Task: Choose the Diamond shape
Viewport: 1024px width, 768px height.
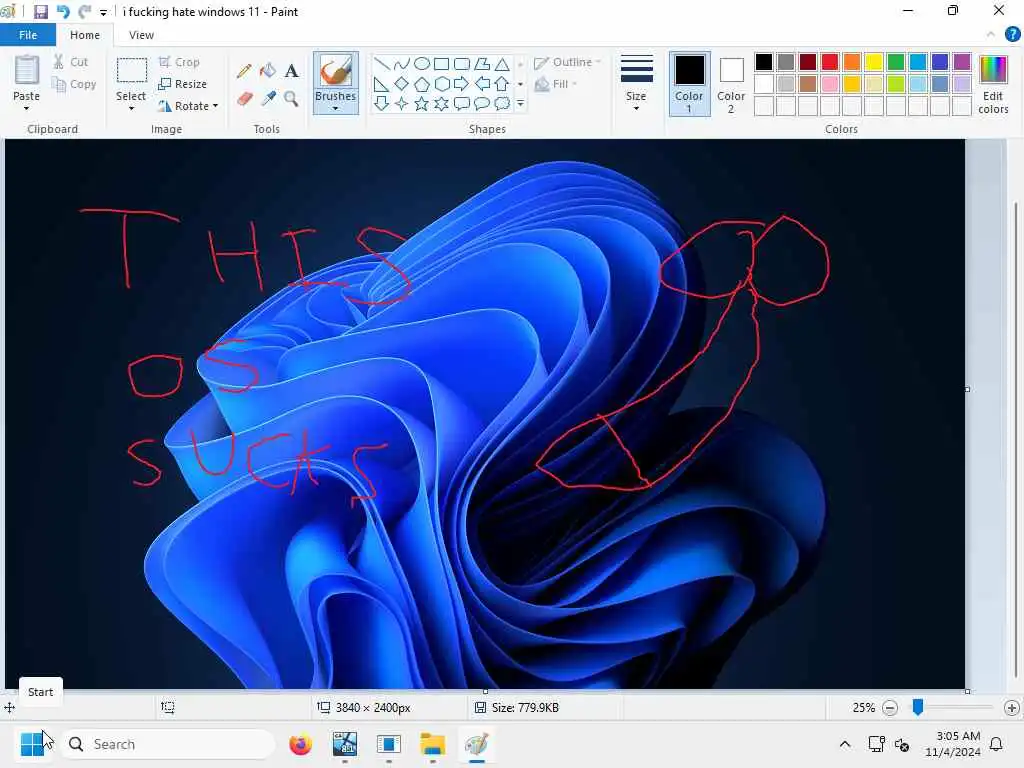Action: [x=402, y=84]
